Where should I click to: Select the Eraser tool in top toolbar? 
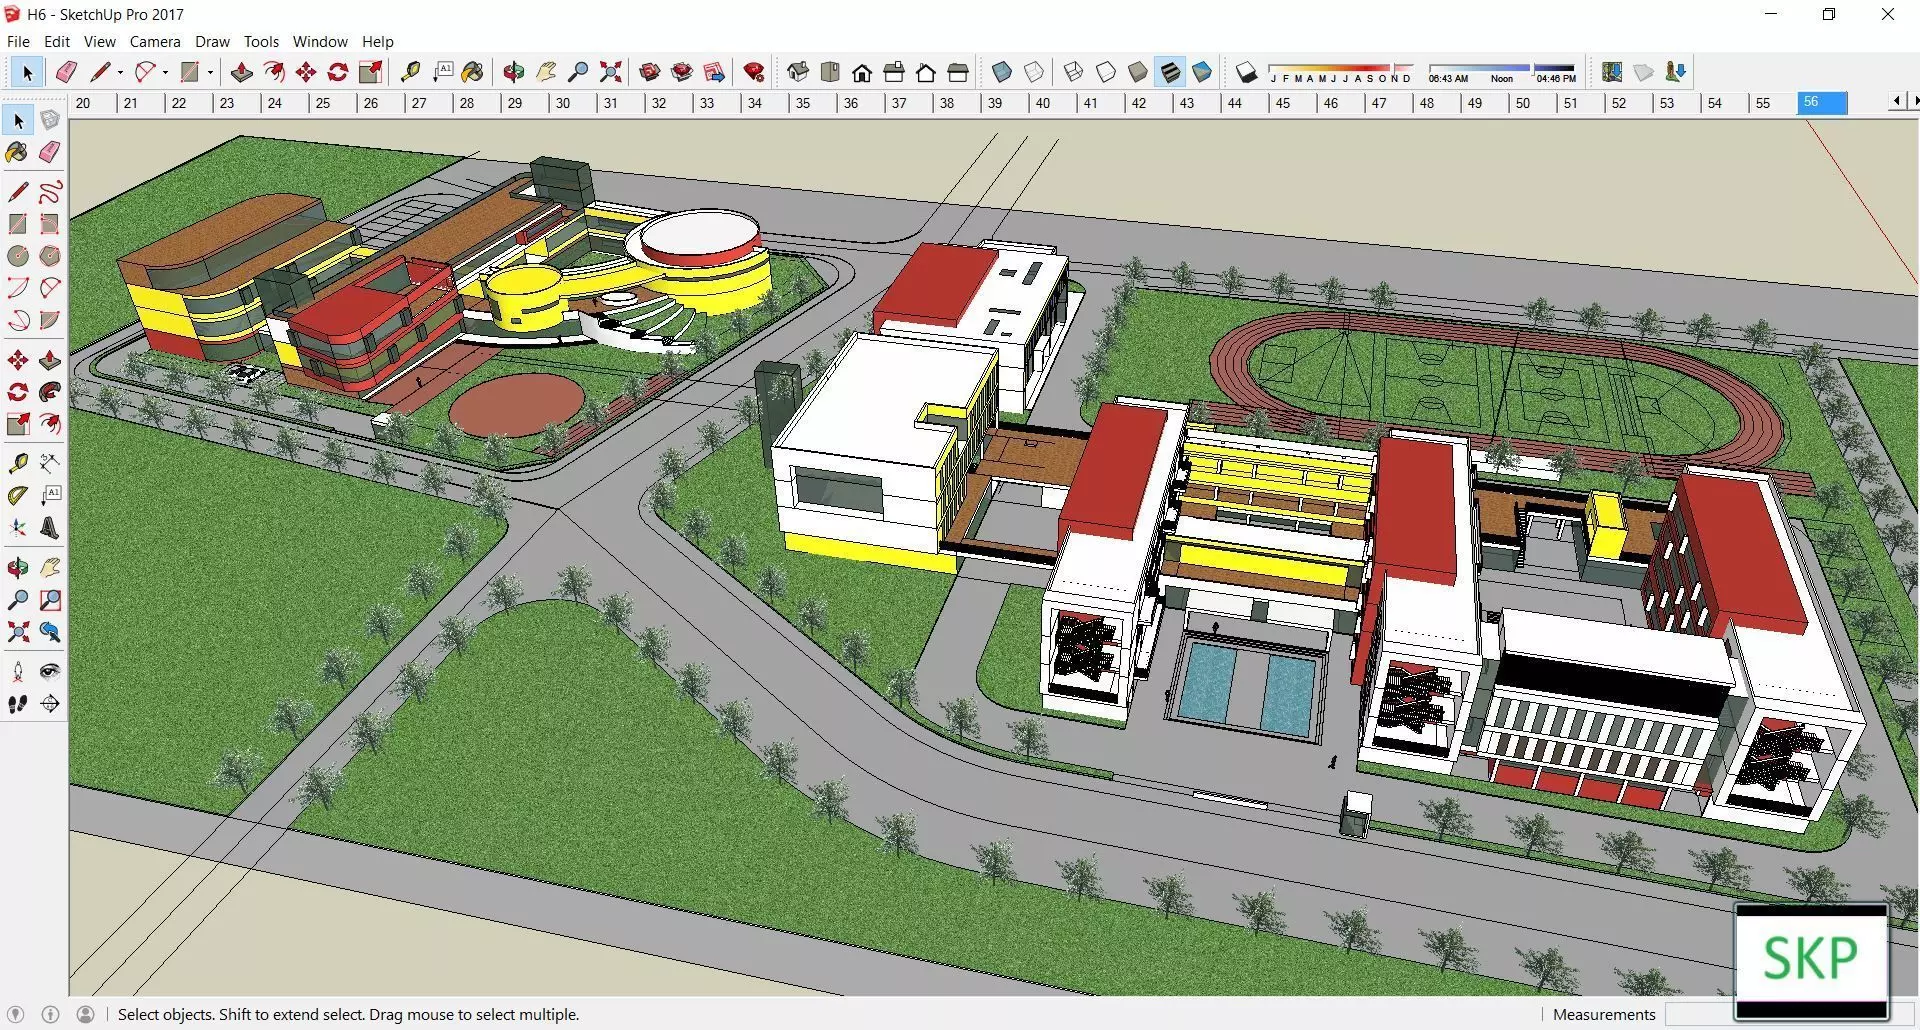click(67, 72)
